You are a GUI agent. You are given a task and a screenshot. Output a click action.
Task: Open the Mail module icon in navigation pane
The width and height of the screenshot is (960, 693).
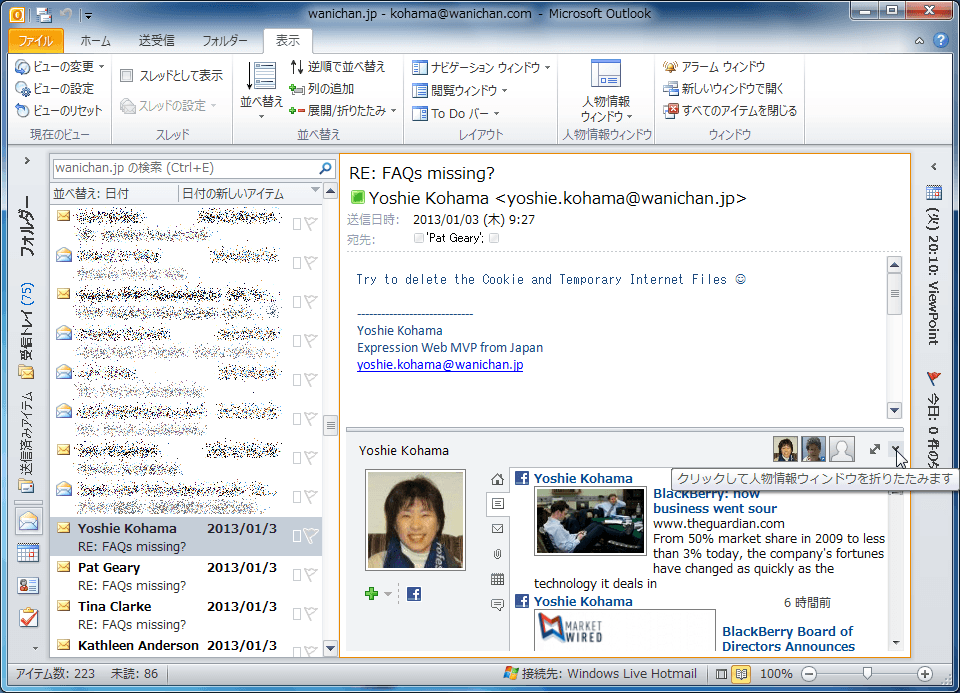click(29, 522)
